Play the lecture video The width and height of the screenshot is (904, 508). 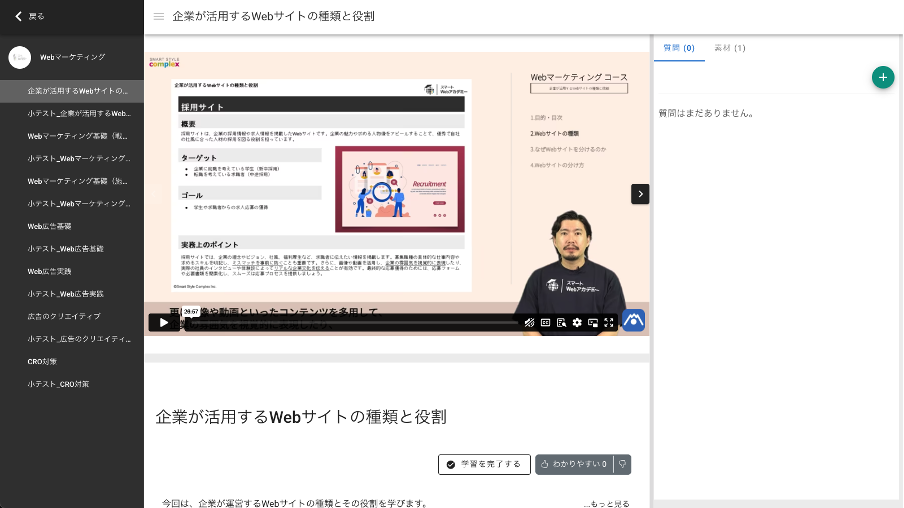tap(163, 322)
